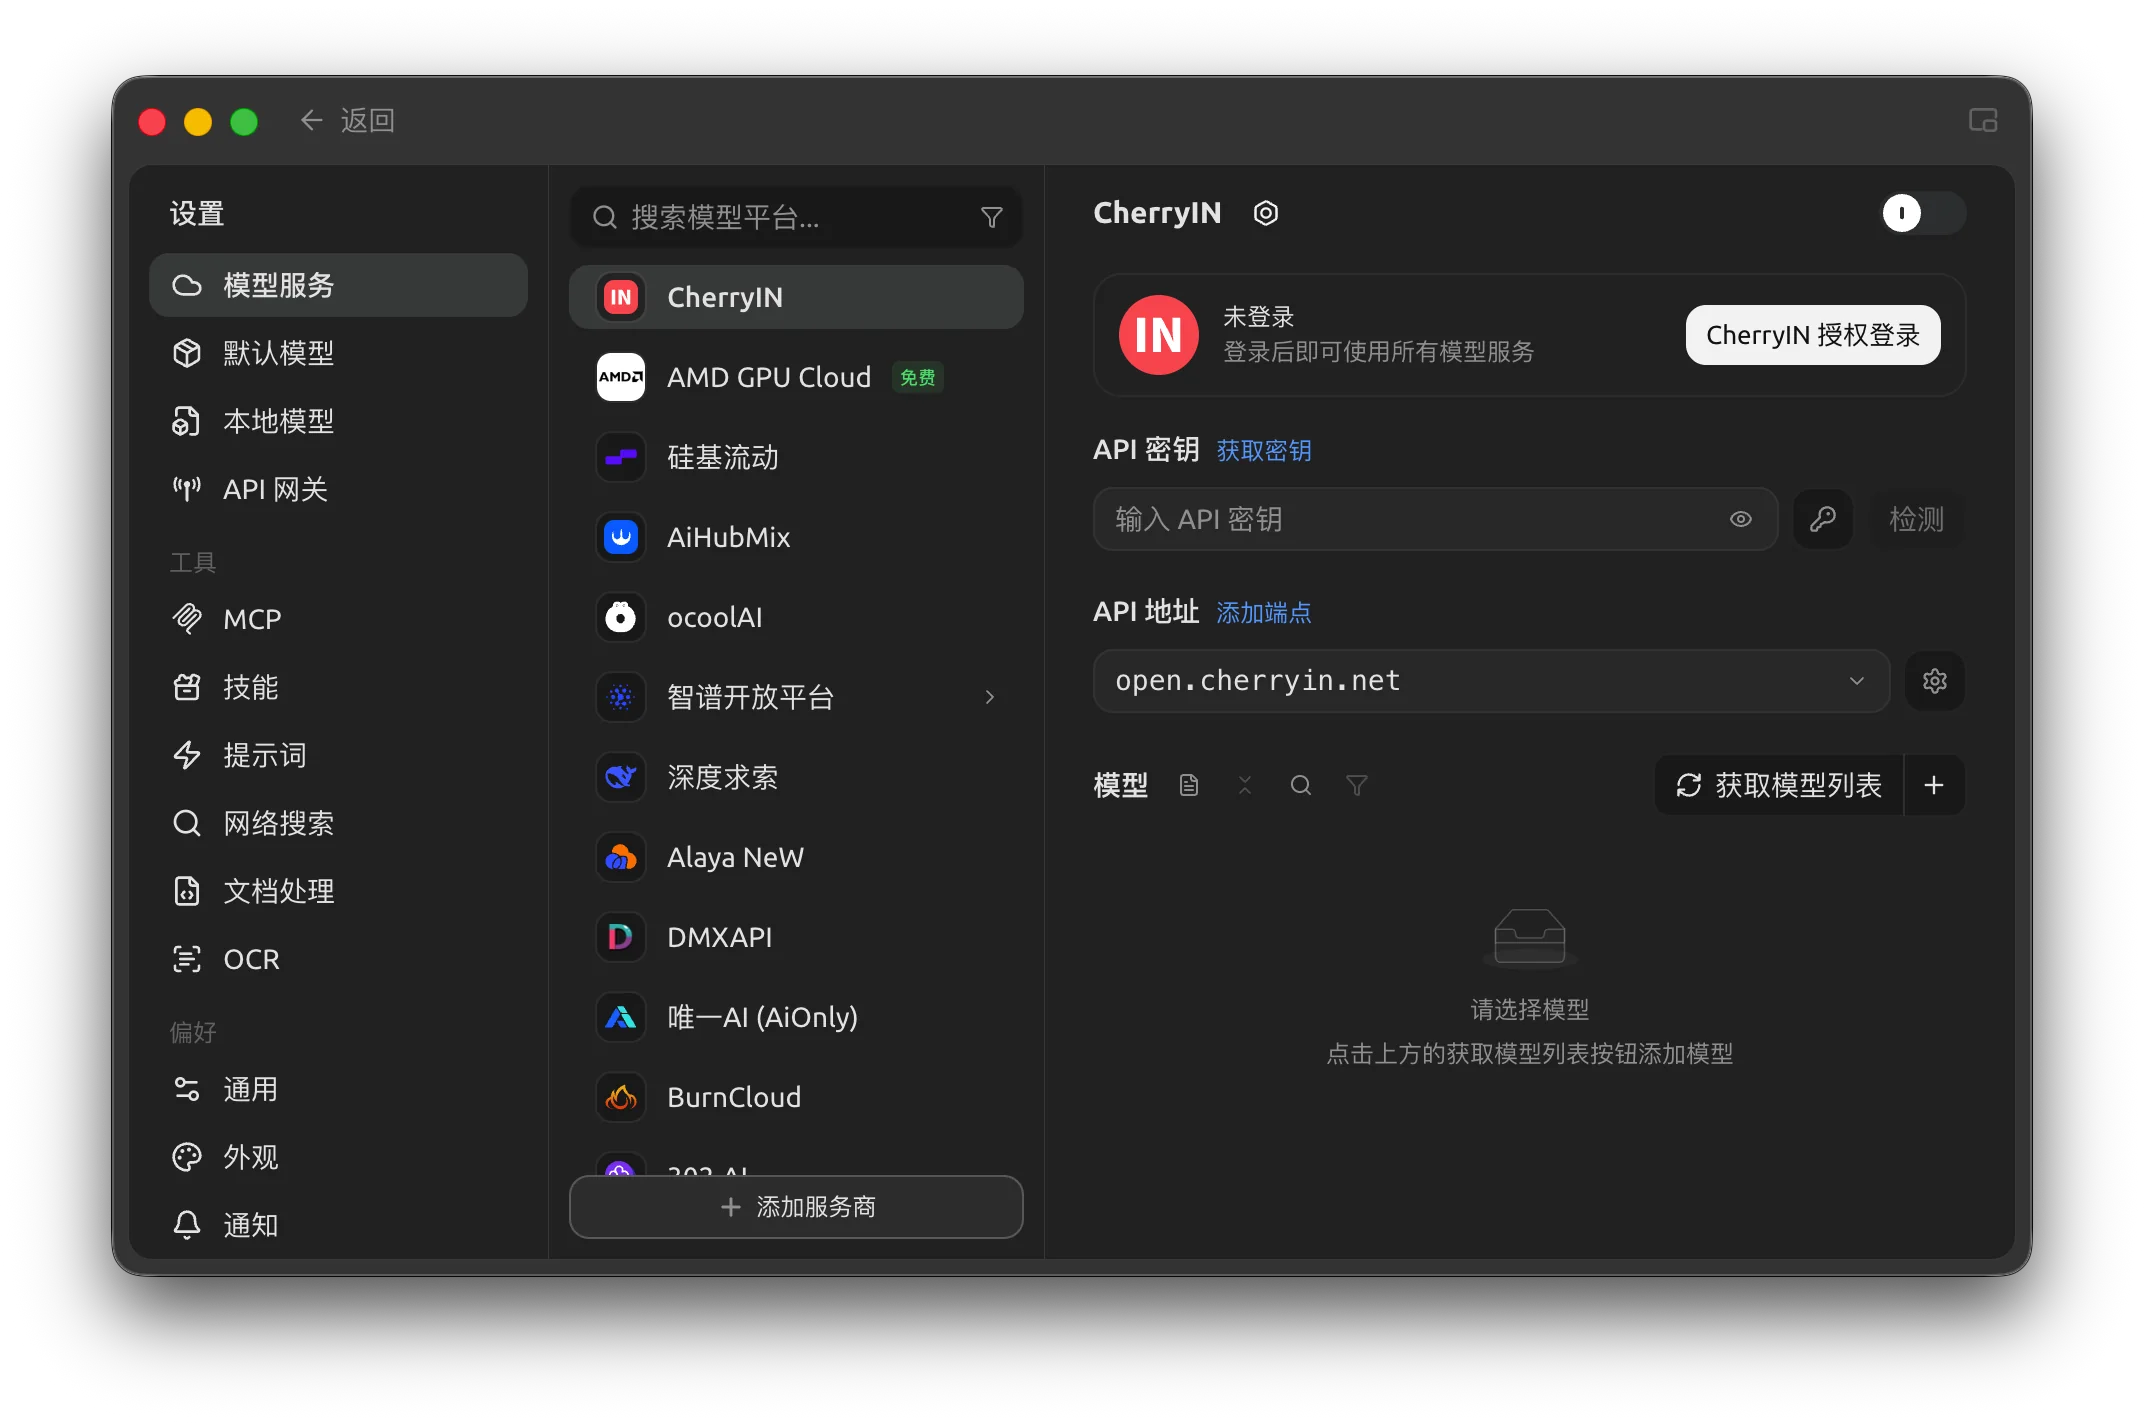Click the DeepSeek whale icon beside 深度求索
The height and width of the screenshot is (1424, 2144).
point(620,777)
